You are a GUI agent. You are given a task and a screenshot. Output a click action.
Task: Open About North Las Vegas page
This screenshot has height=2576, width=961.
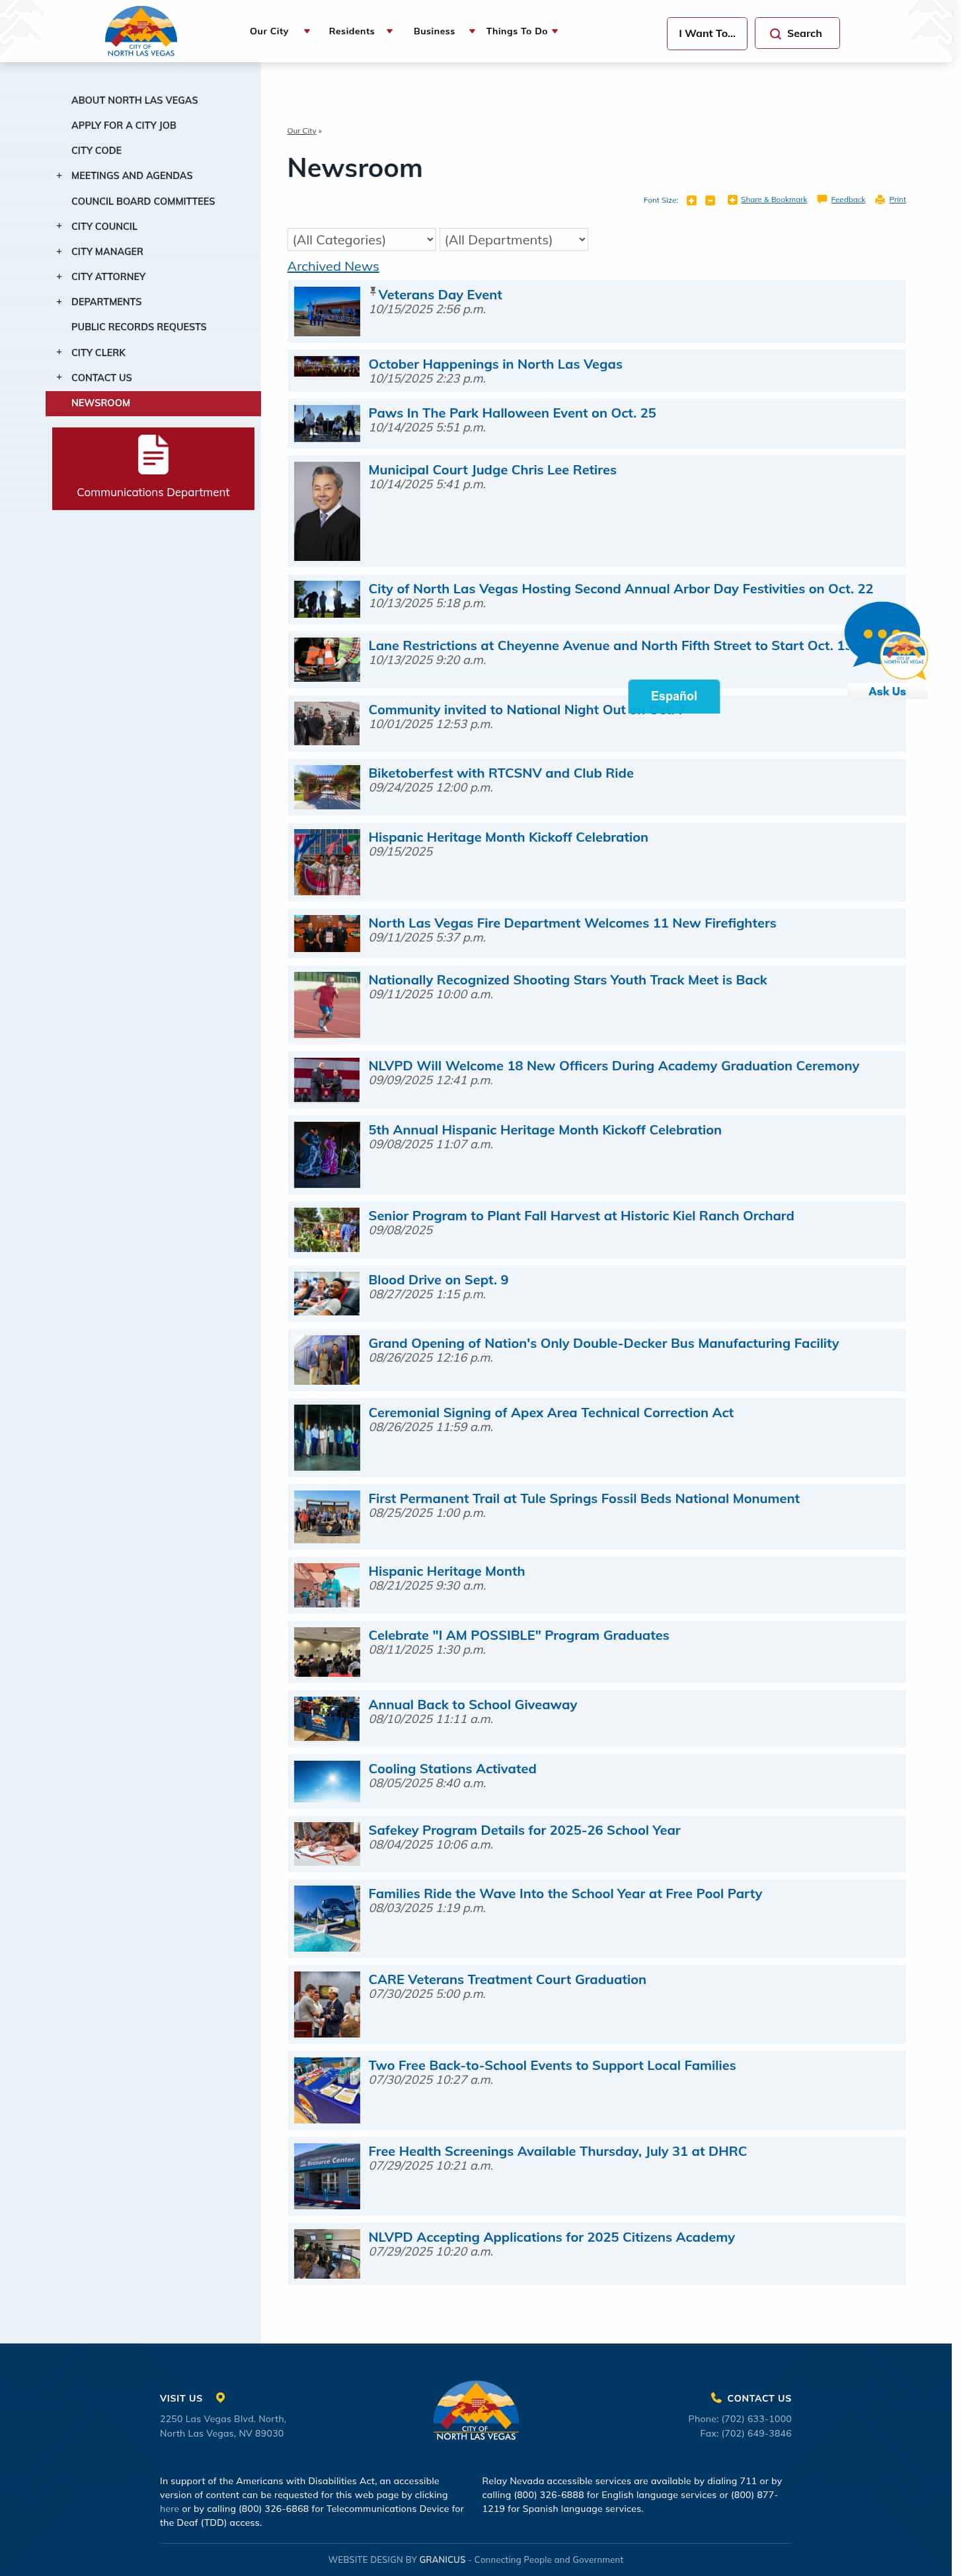134,100
